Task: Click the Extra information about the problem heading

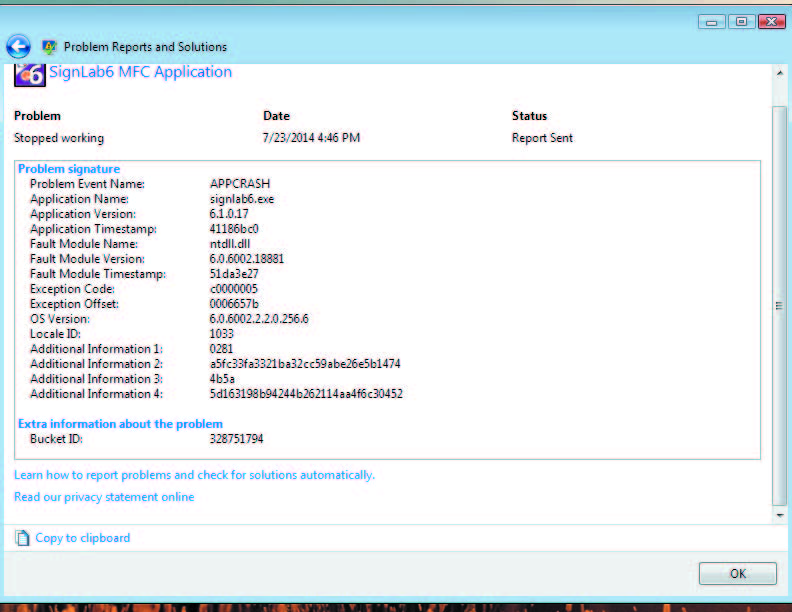Action: coord(120,424)
